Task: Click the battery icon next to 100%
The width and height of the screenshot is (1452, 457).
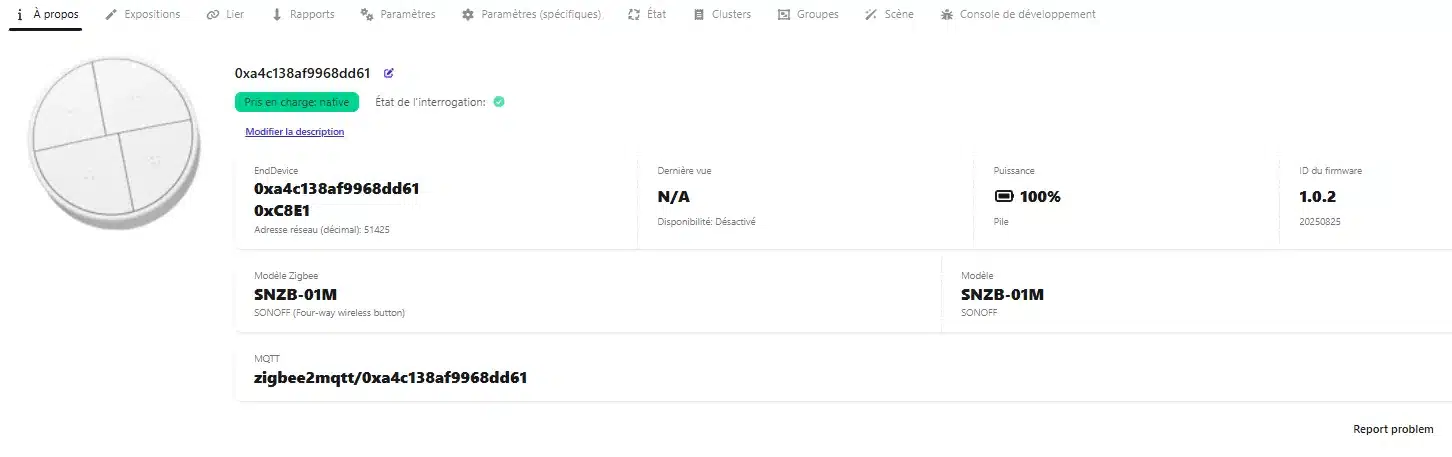Action: (1004, 197)
